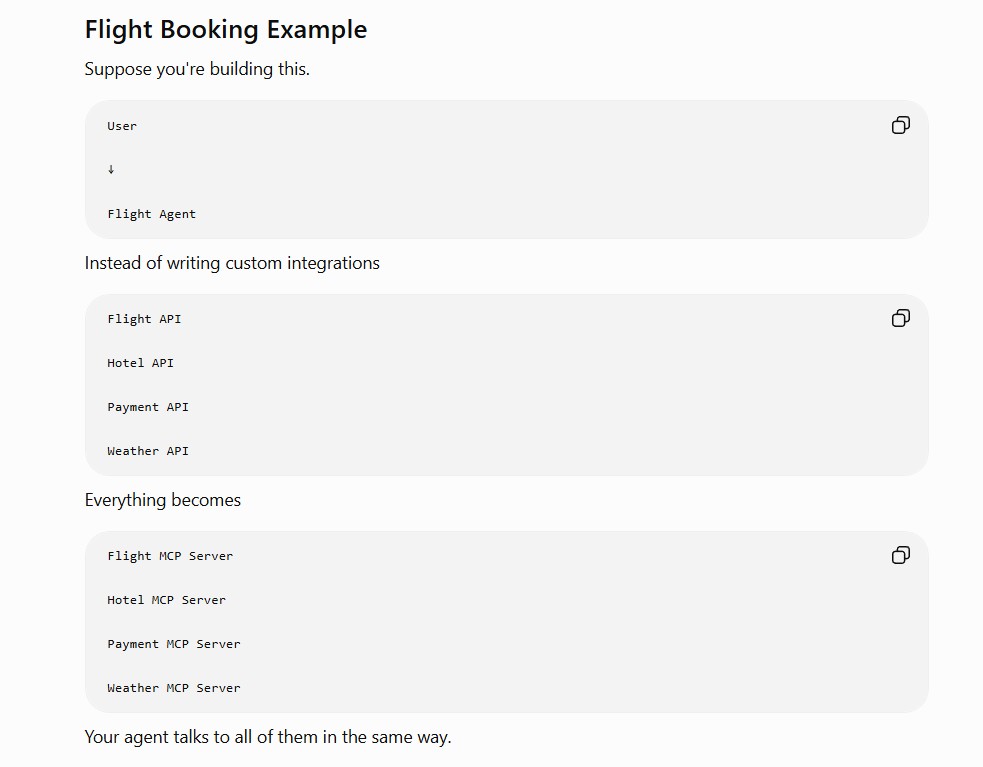This screenshot has height=767, width=983.
Task: Click the 'Everything becomes' paragraph
Action: [x=162, y=500]
